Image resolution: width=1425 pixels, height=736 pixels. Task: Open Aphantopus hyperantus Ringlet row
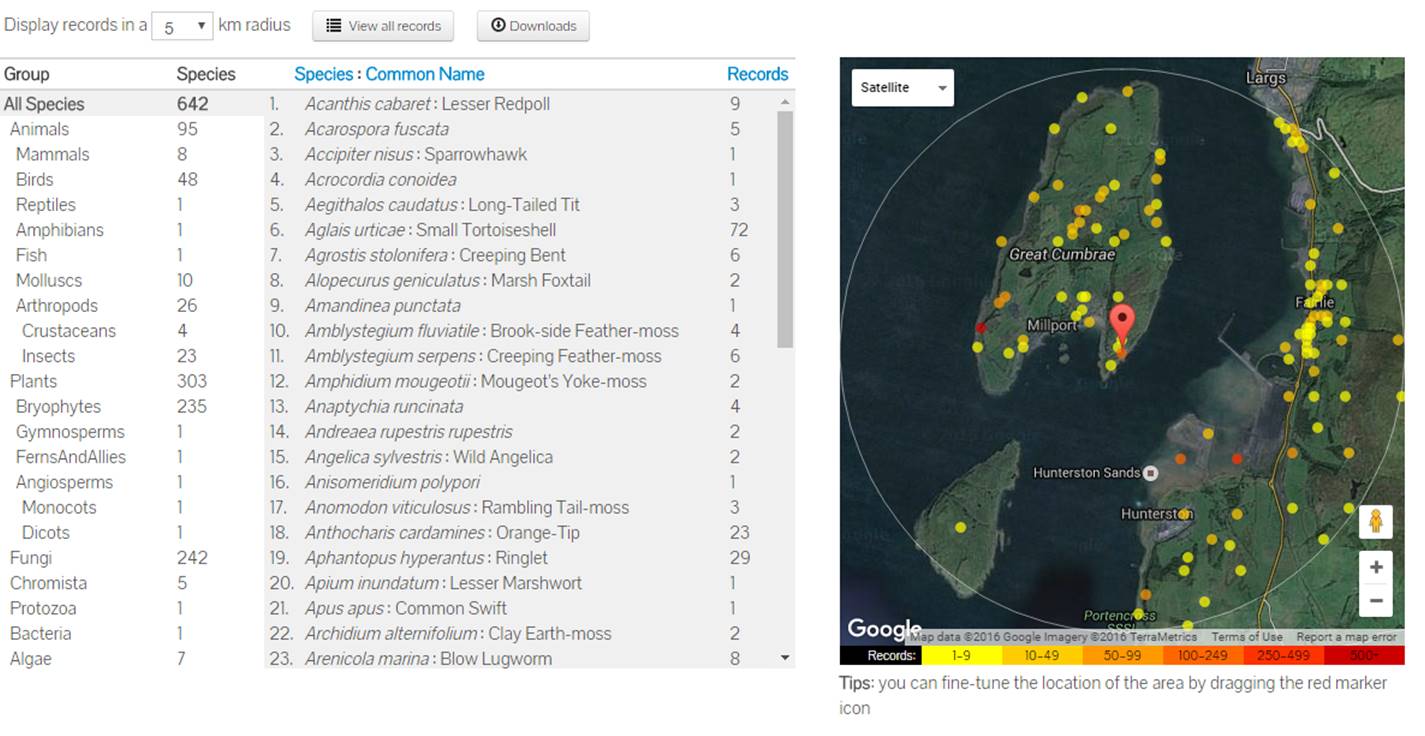(521, 558)
